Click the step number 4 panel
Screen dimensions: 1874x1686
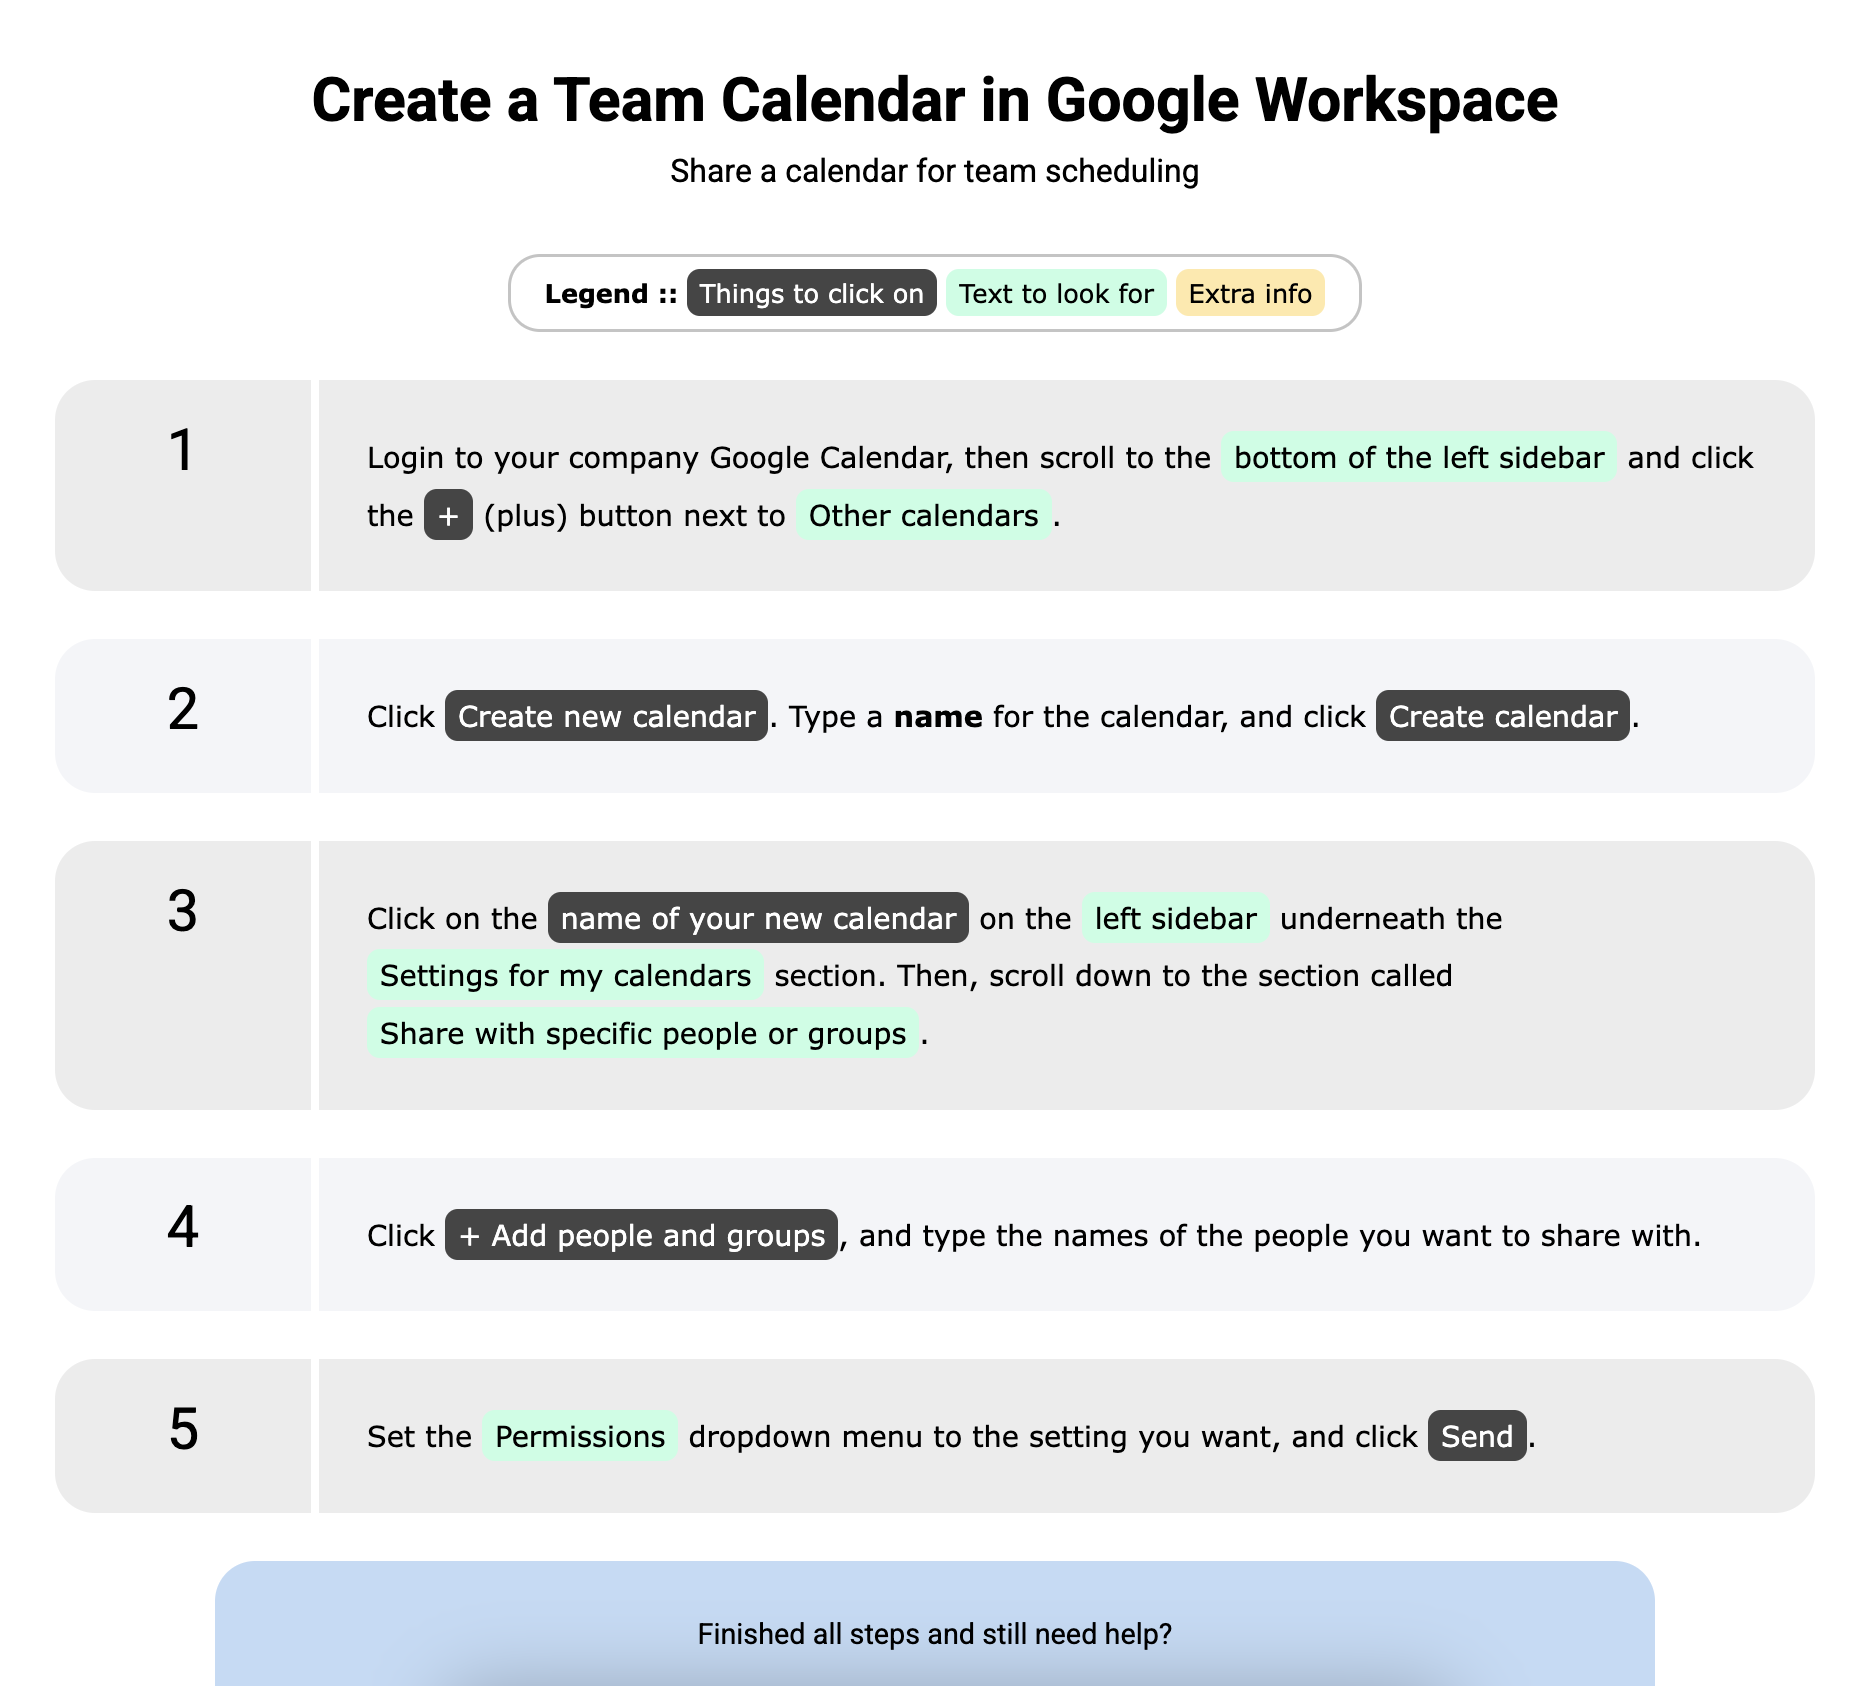click(x=183, y=1235)
